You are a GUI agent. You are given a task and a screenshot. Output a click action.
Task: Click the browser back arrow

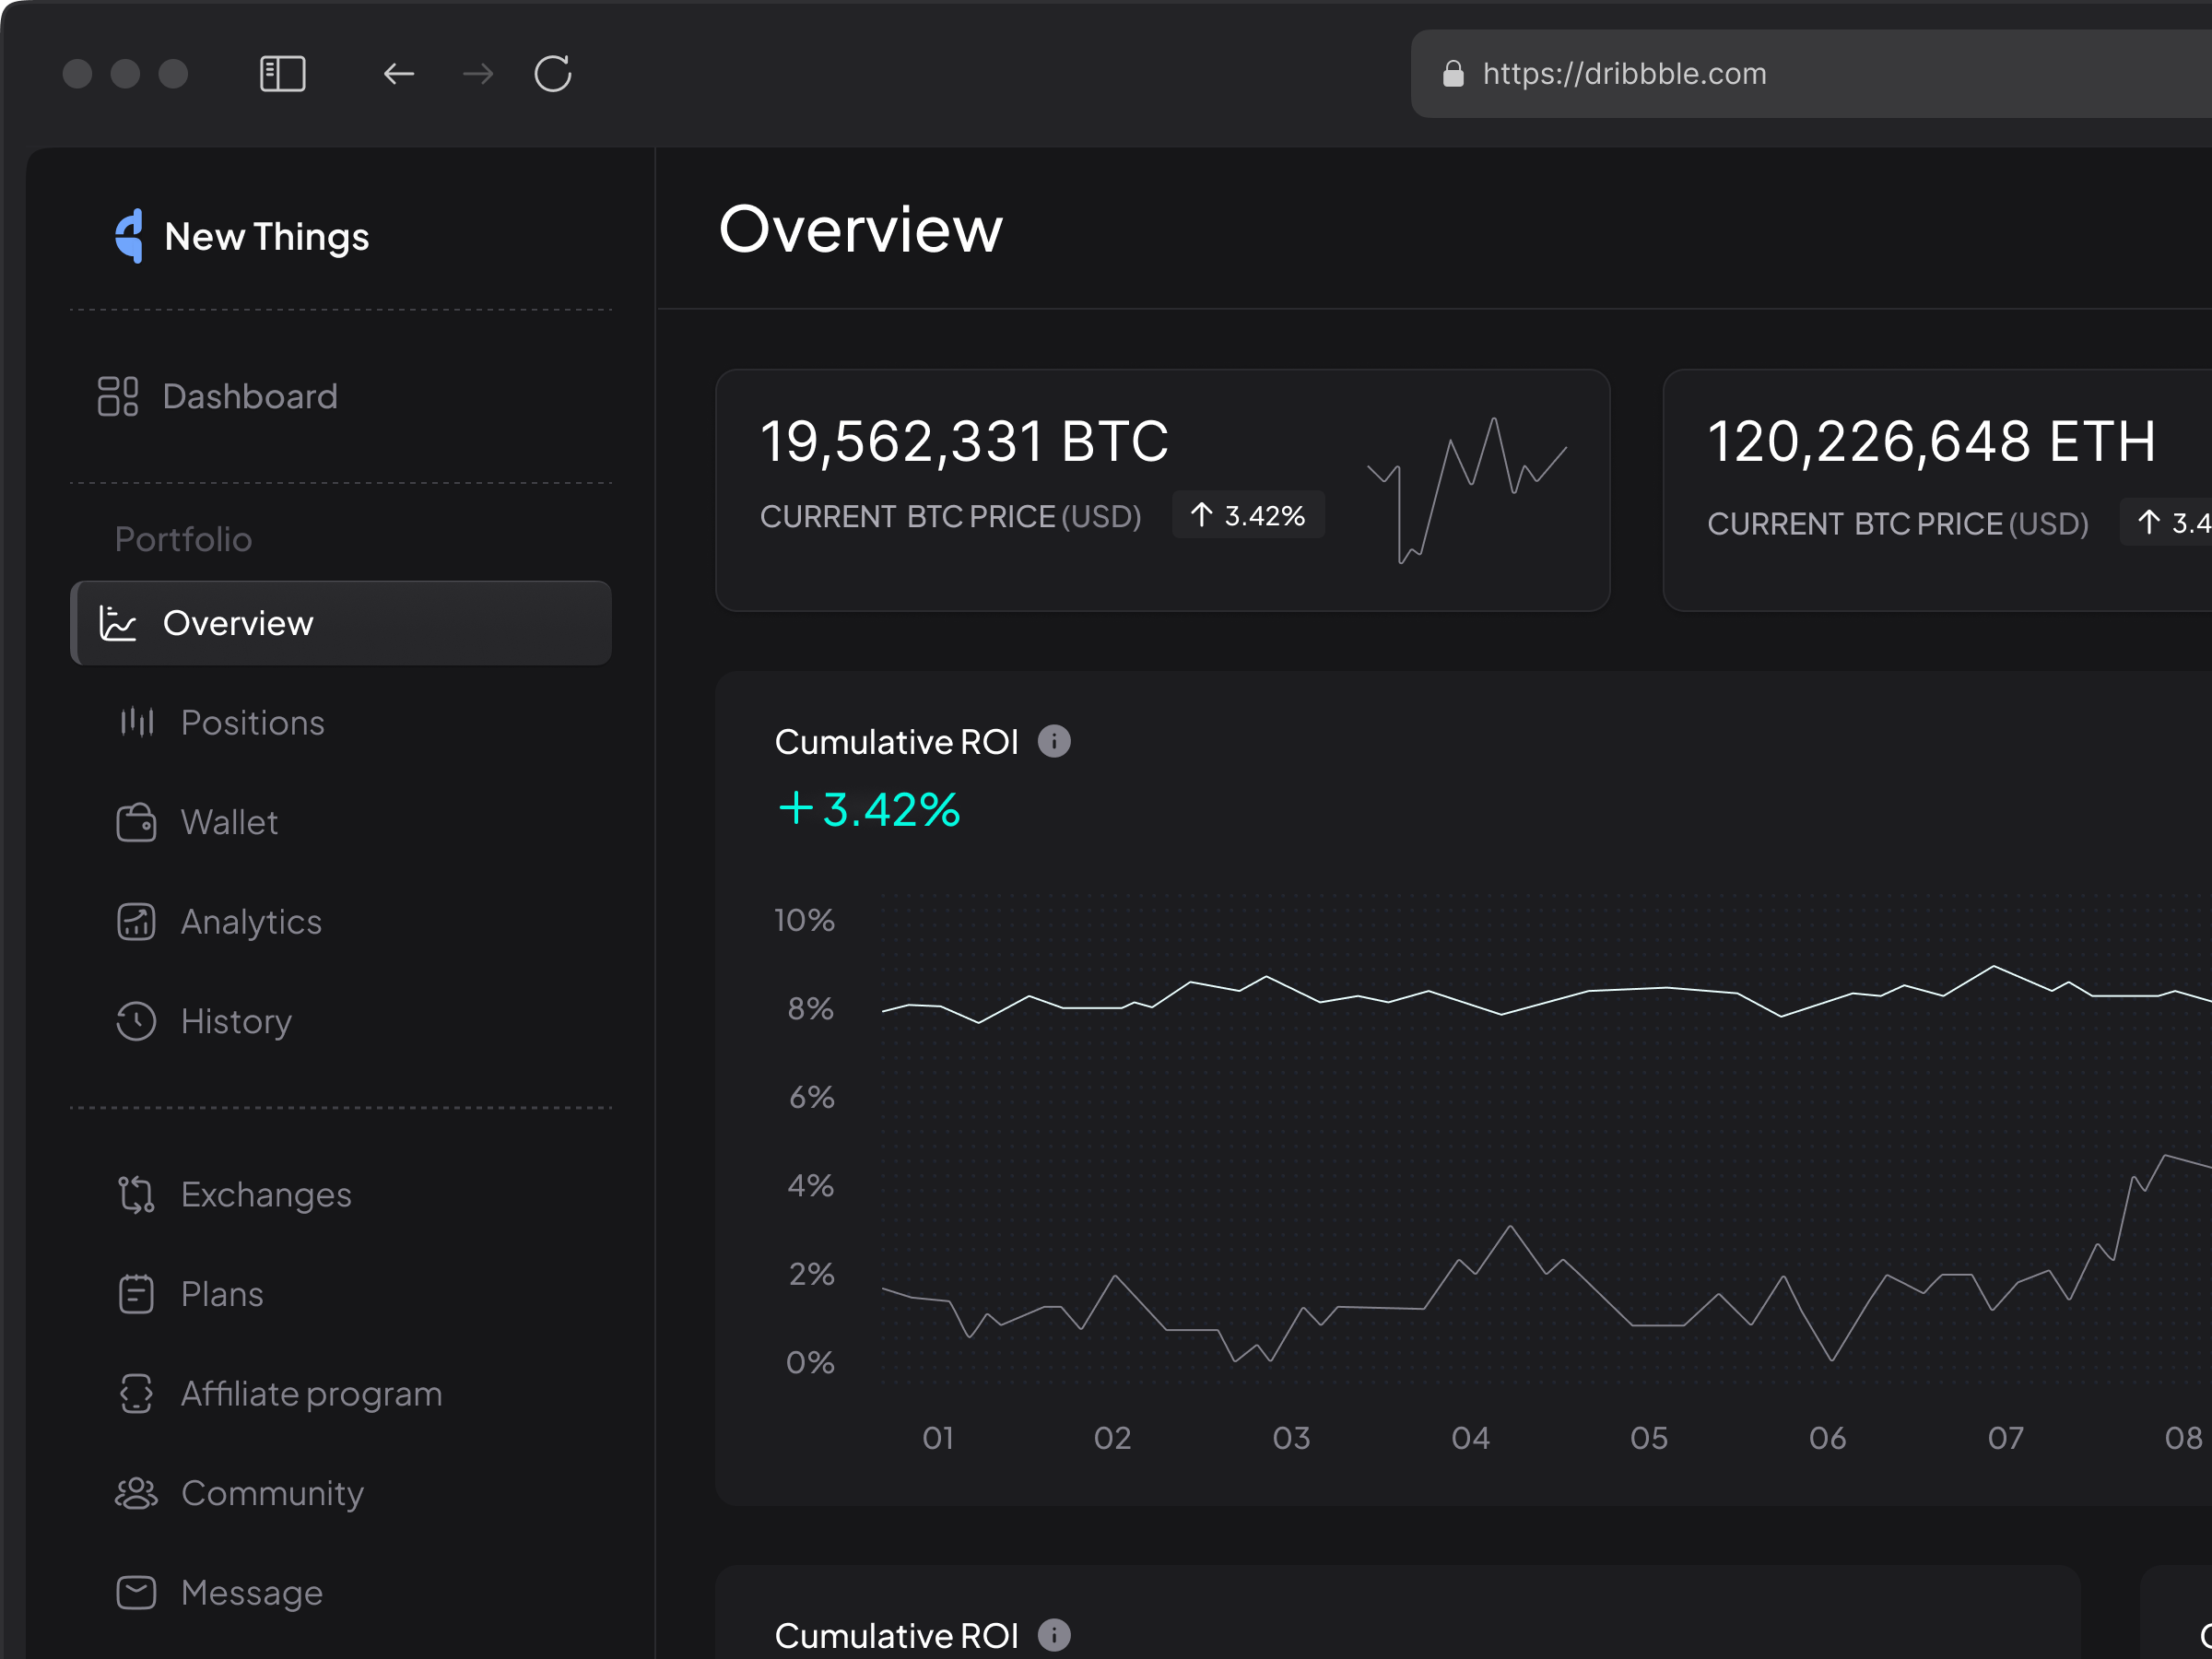(399, 73)
